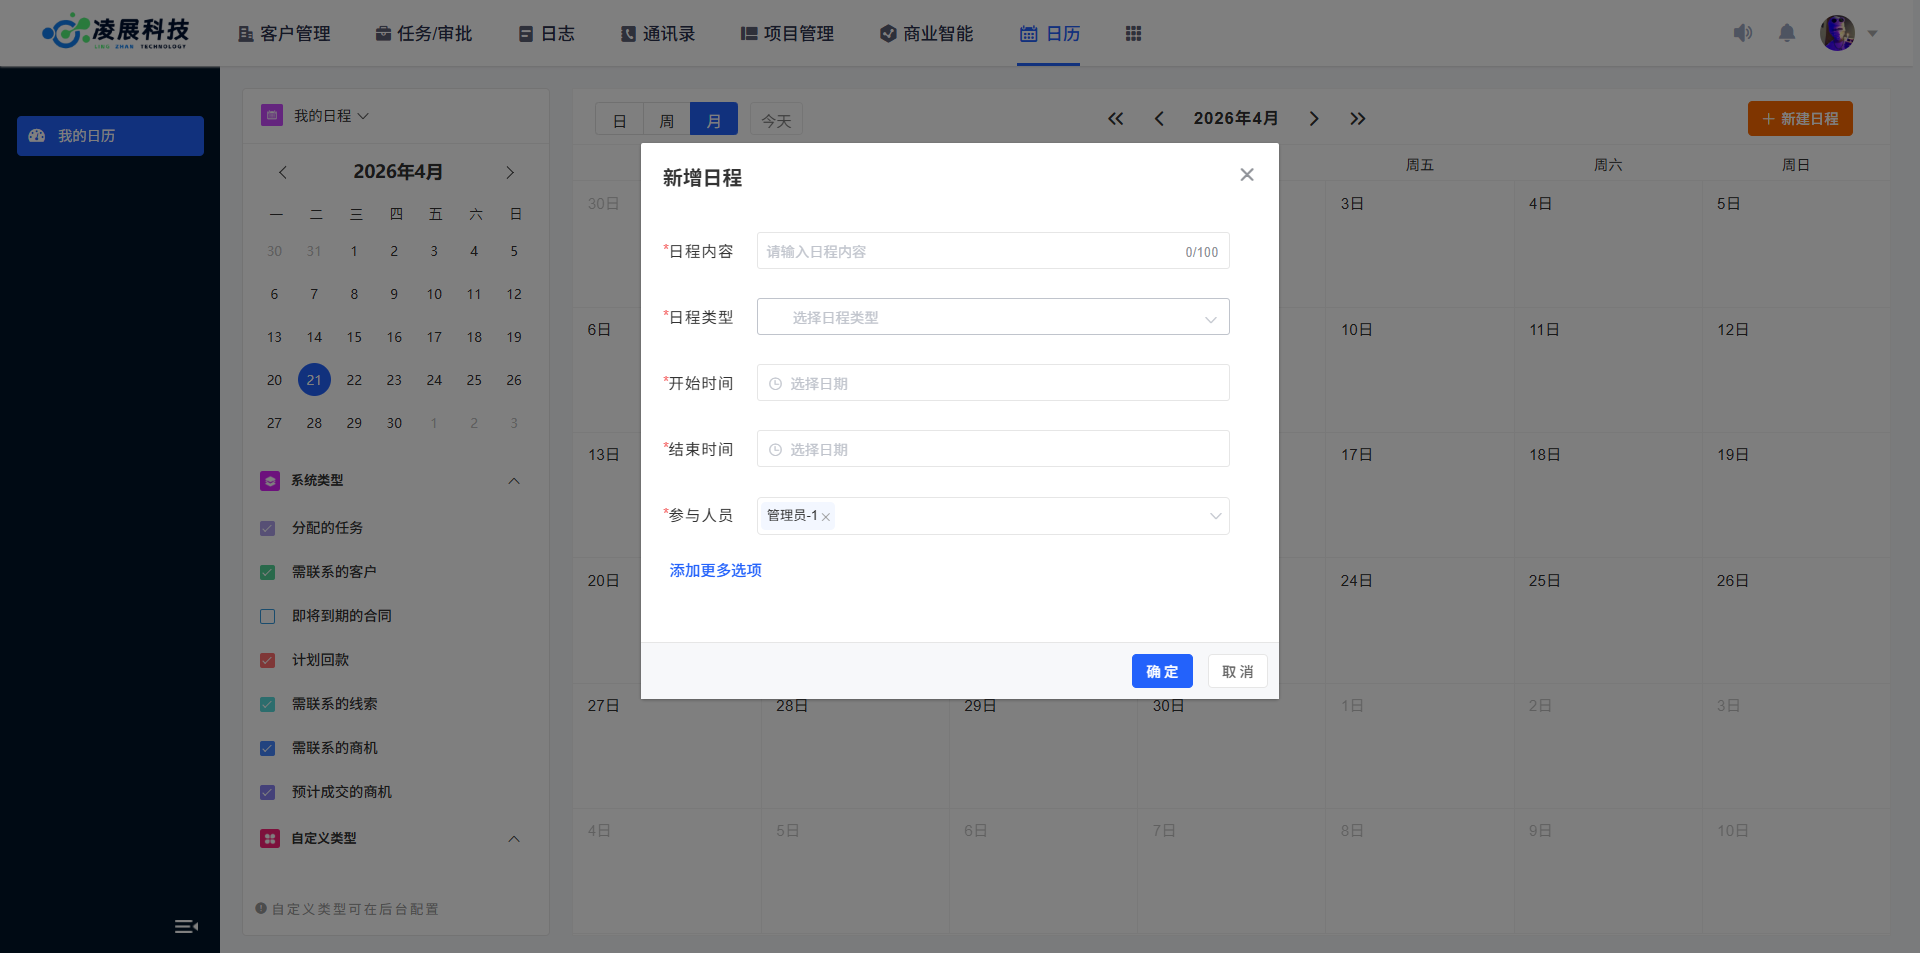Remove 管理员-1 tag from participants
This screenshot has width=1920, height=953.
[826, 517]
